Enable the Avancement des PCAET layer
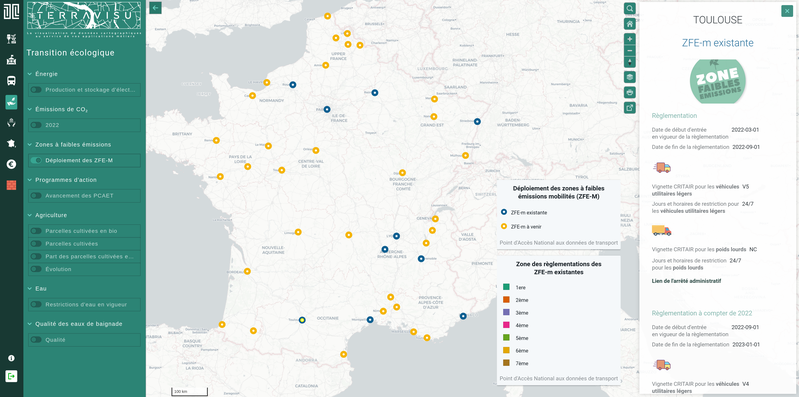 pos(36,196)
